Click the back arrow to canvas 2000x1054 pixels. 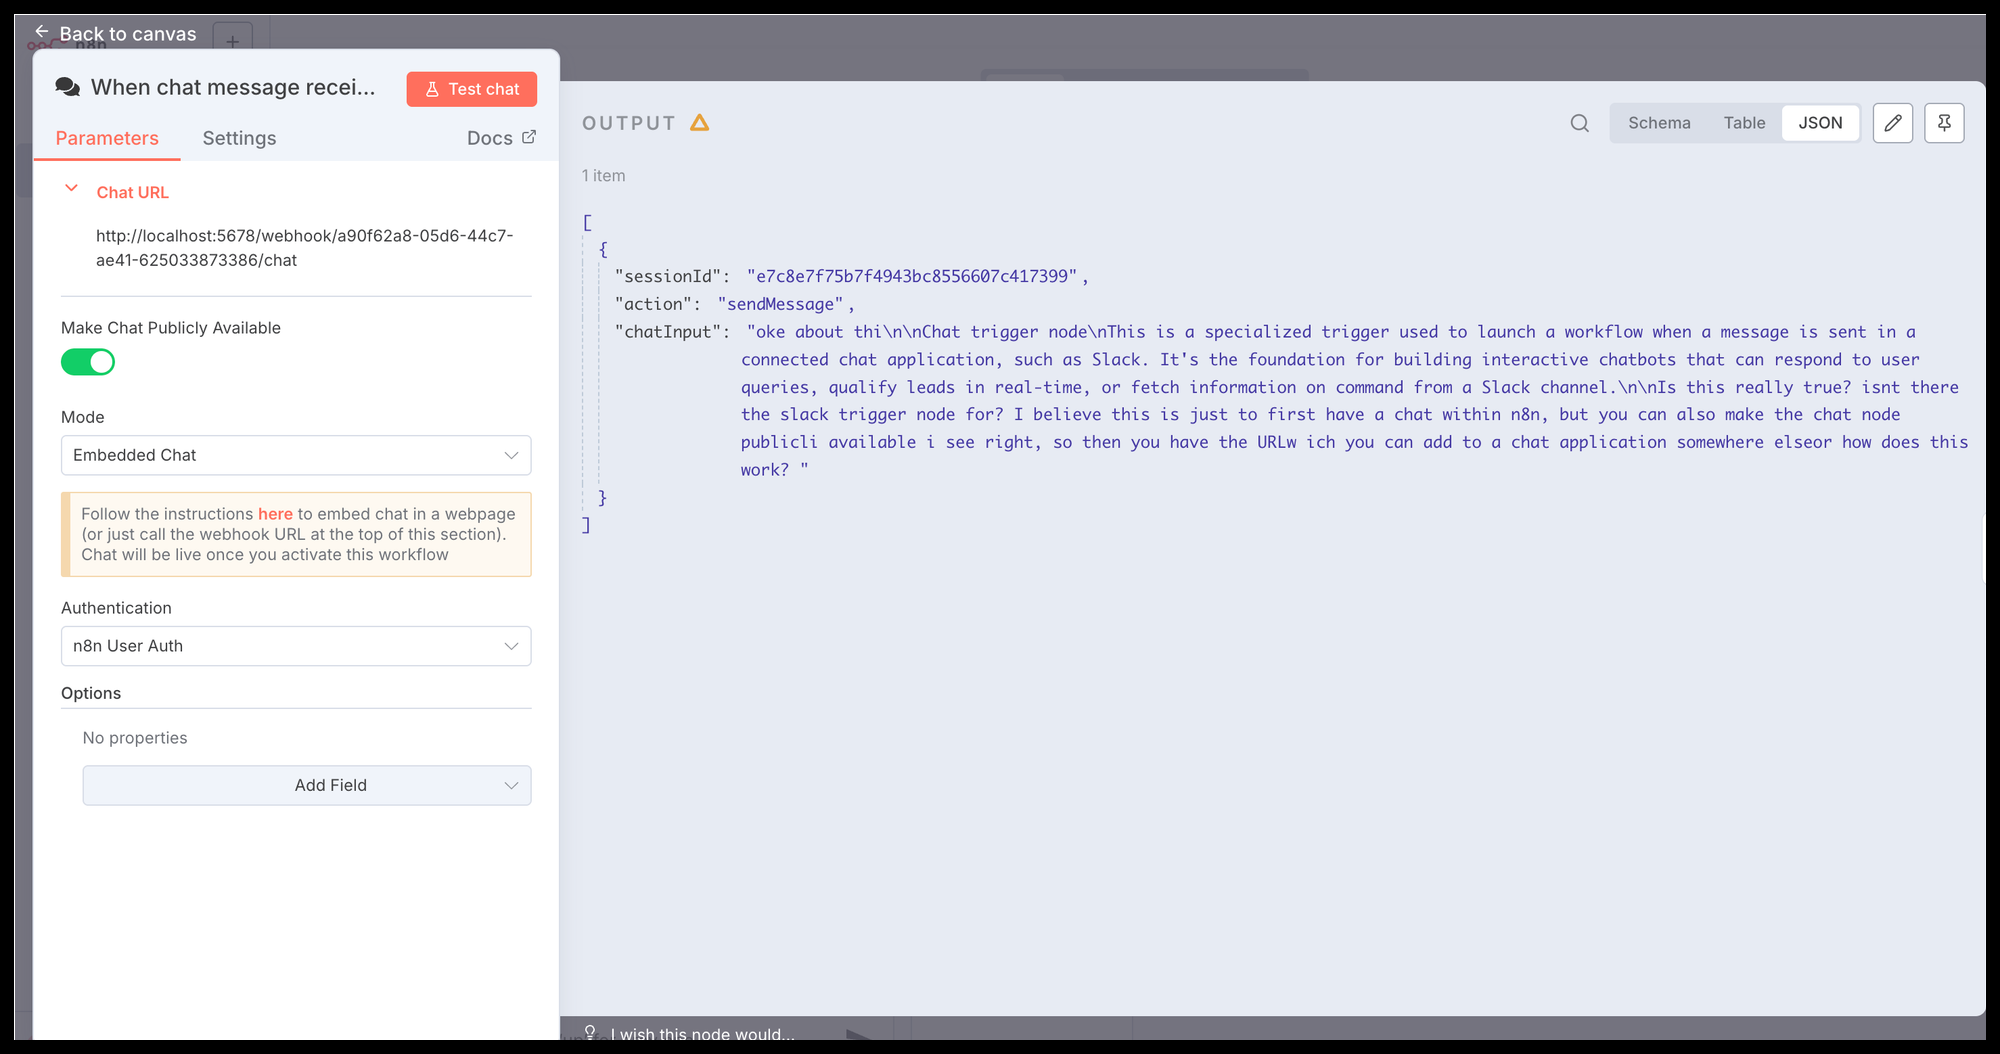click(42, 32)
